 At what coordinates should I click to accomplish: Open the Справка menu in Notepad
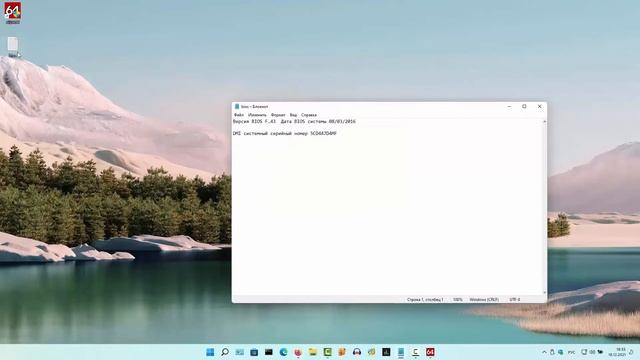point(309,115)
